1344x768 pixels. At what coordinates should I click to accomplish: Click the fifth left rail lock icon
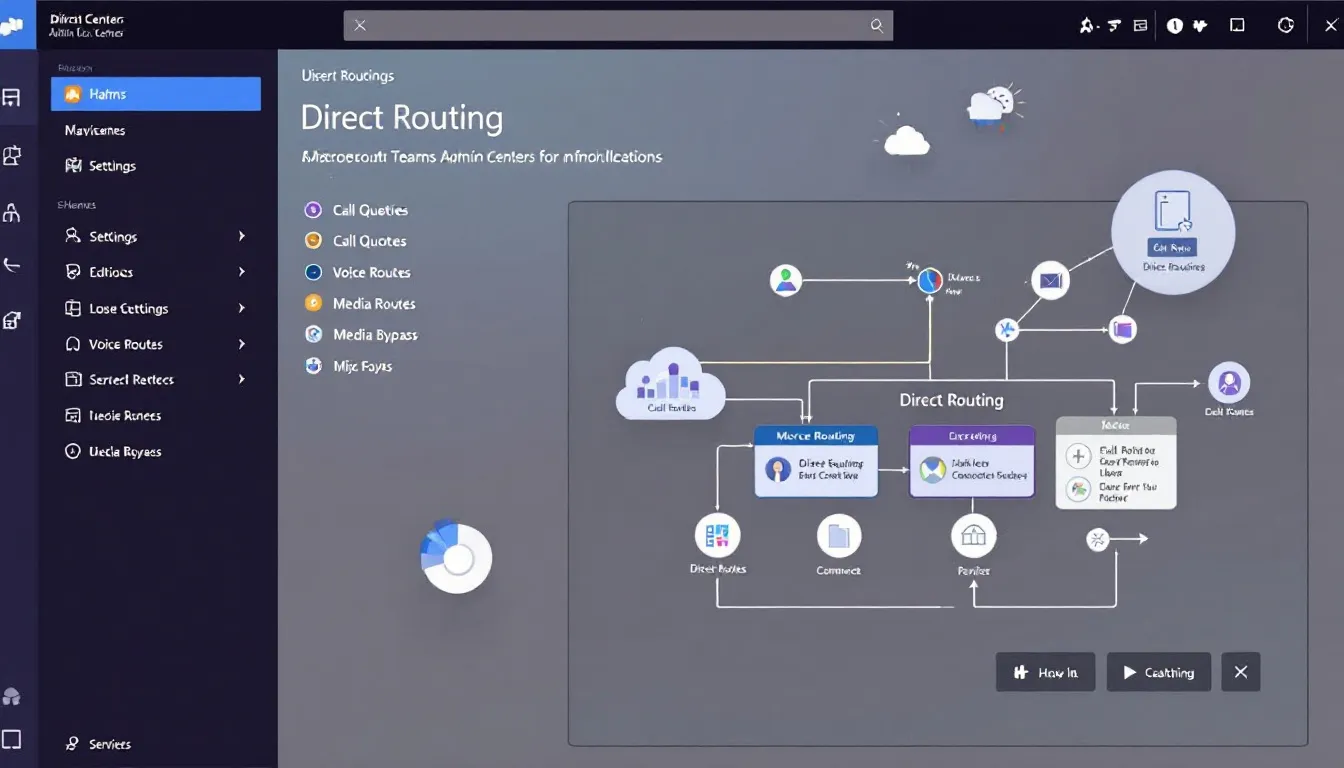pyautogui.click(x=12, y=320)
